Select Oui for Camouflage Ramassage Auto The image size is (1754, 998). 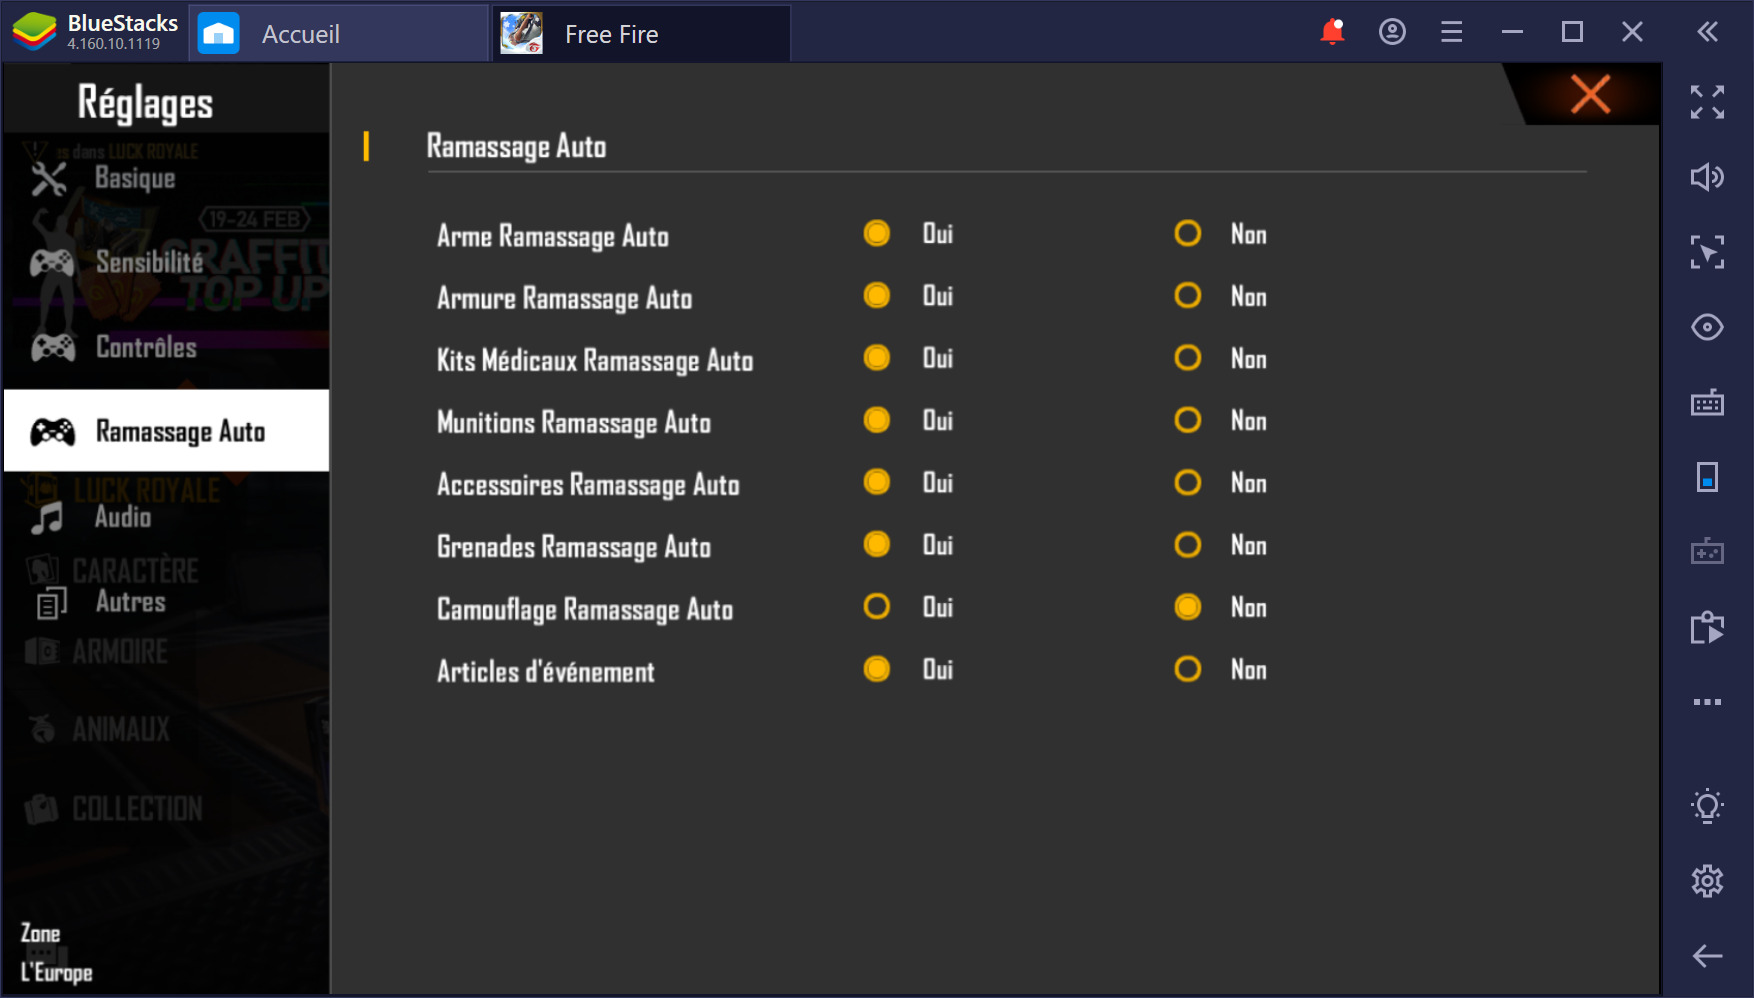point(877,607)
